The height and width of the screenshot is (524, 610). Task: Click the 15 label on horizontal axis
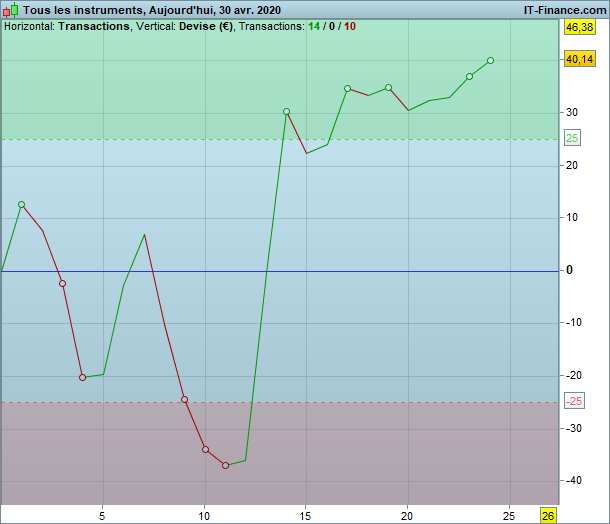(x=305, y=516)
